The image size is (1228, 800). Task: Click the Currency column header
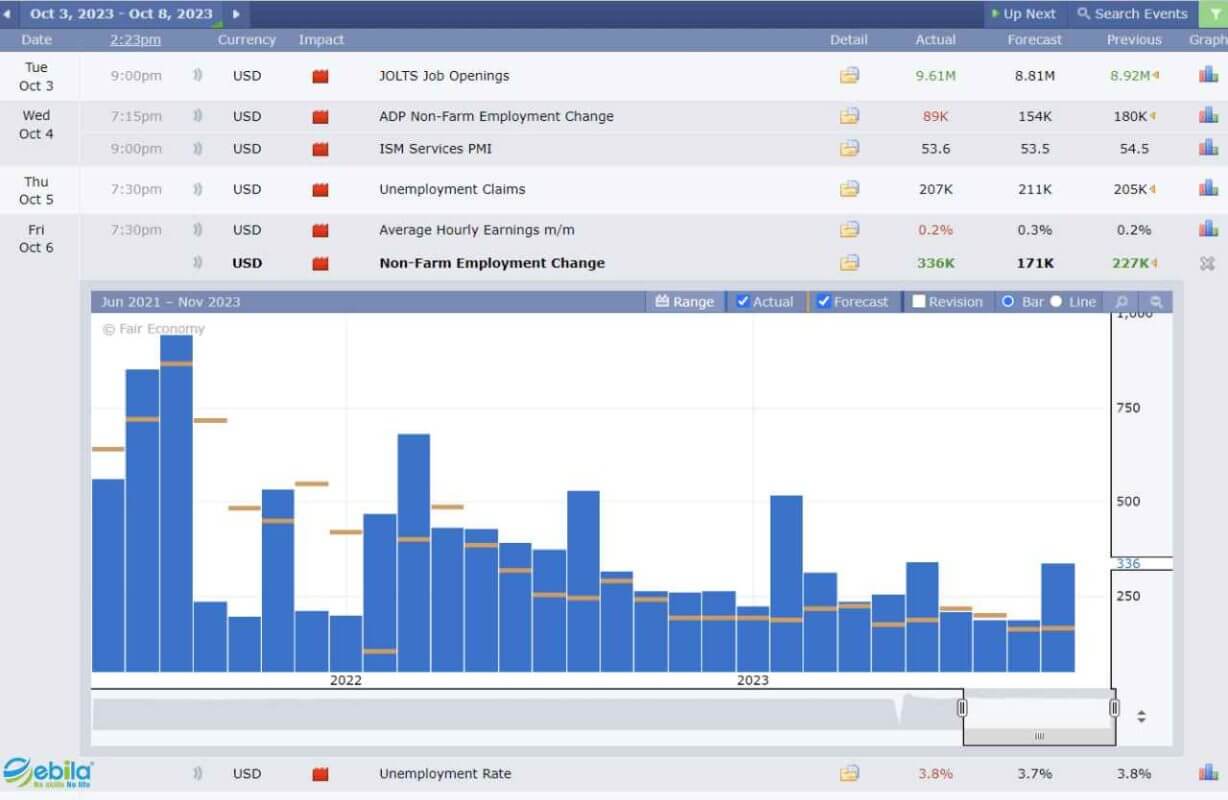[x=247, y=40]
